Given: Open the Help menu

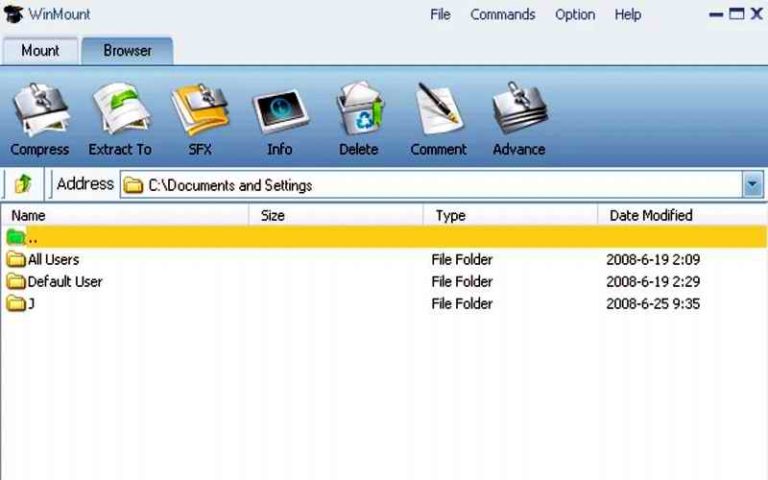Looking at the screenshot, I should tap(628, 15).
